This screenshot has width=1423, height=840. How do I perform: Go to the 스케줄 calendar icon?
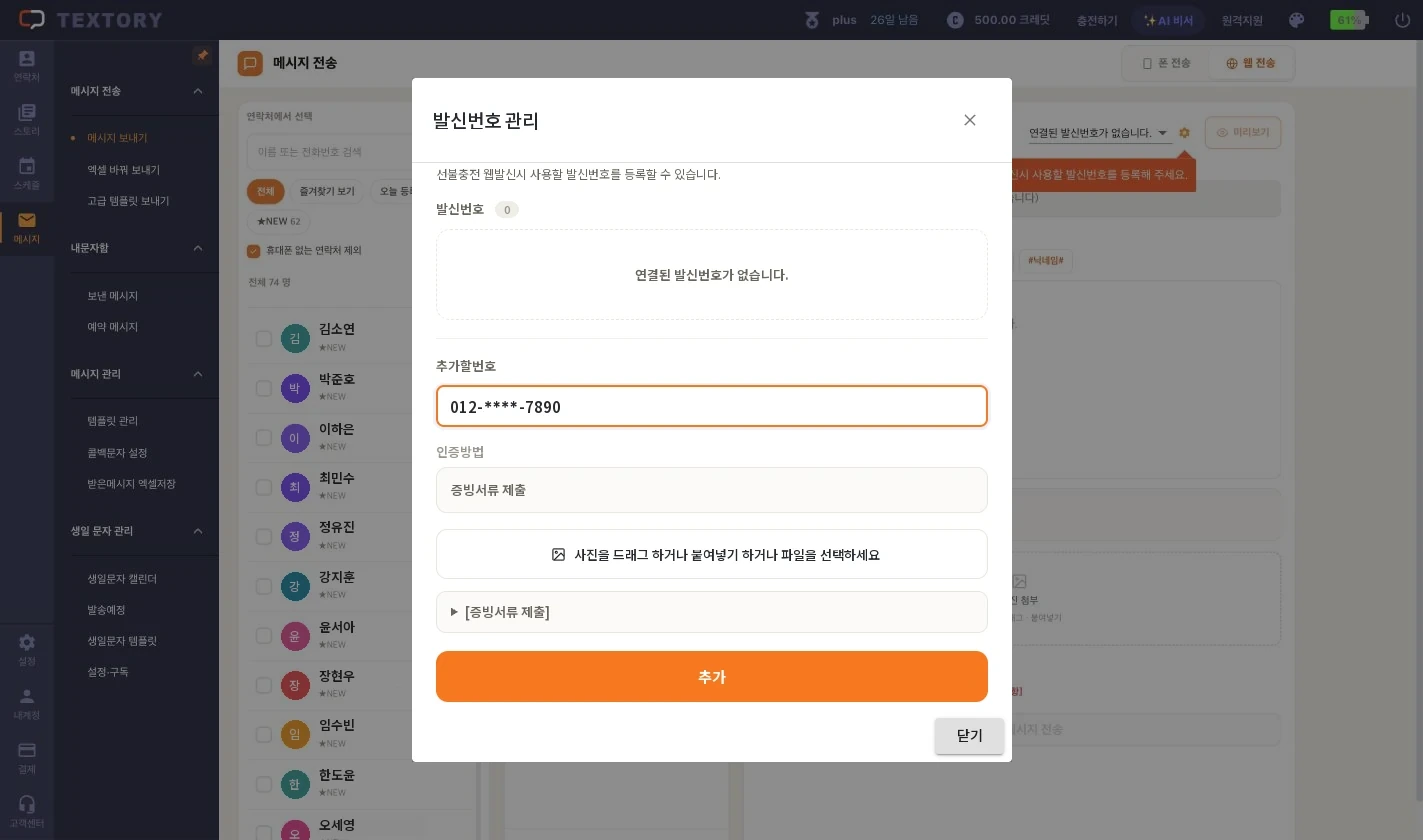click(27, 173)
